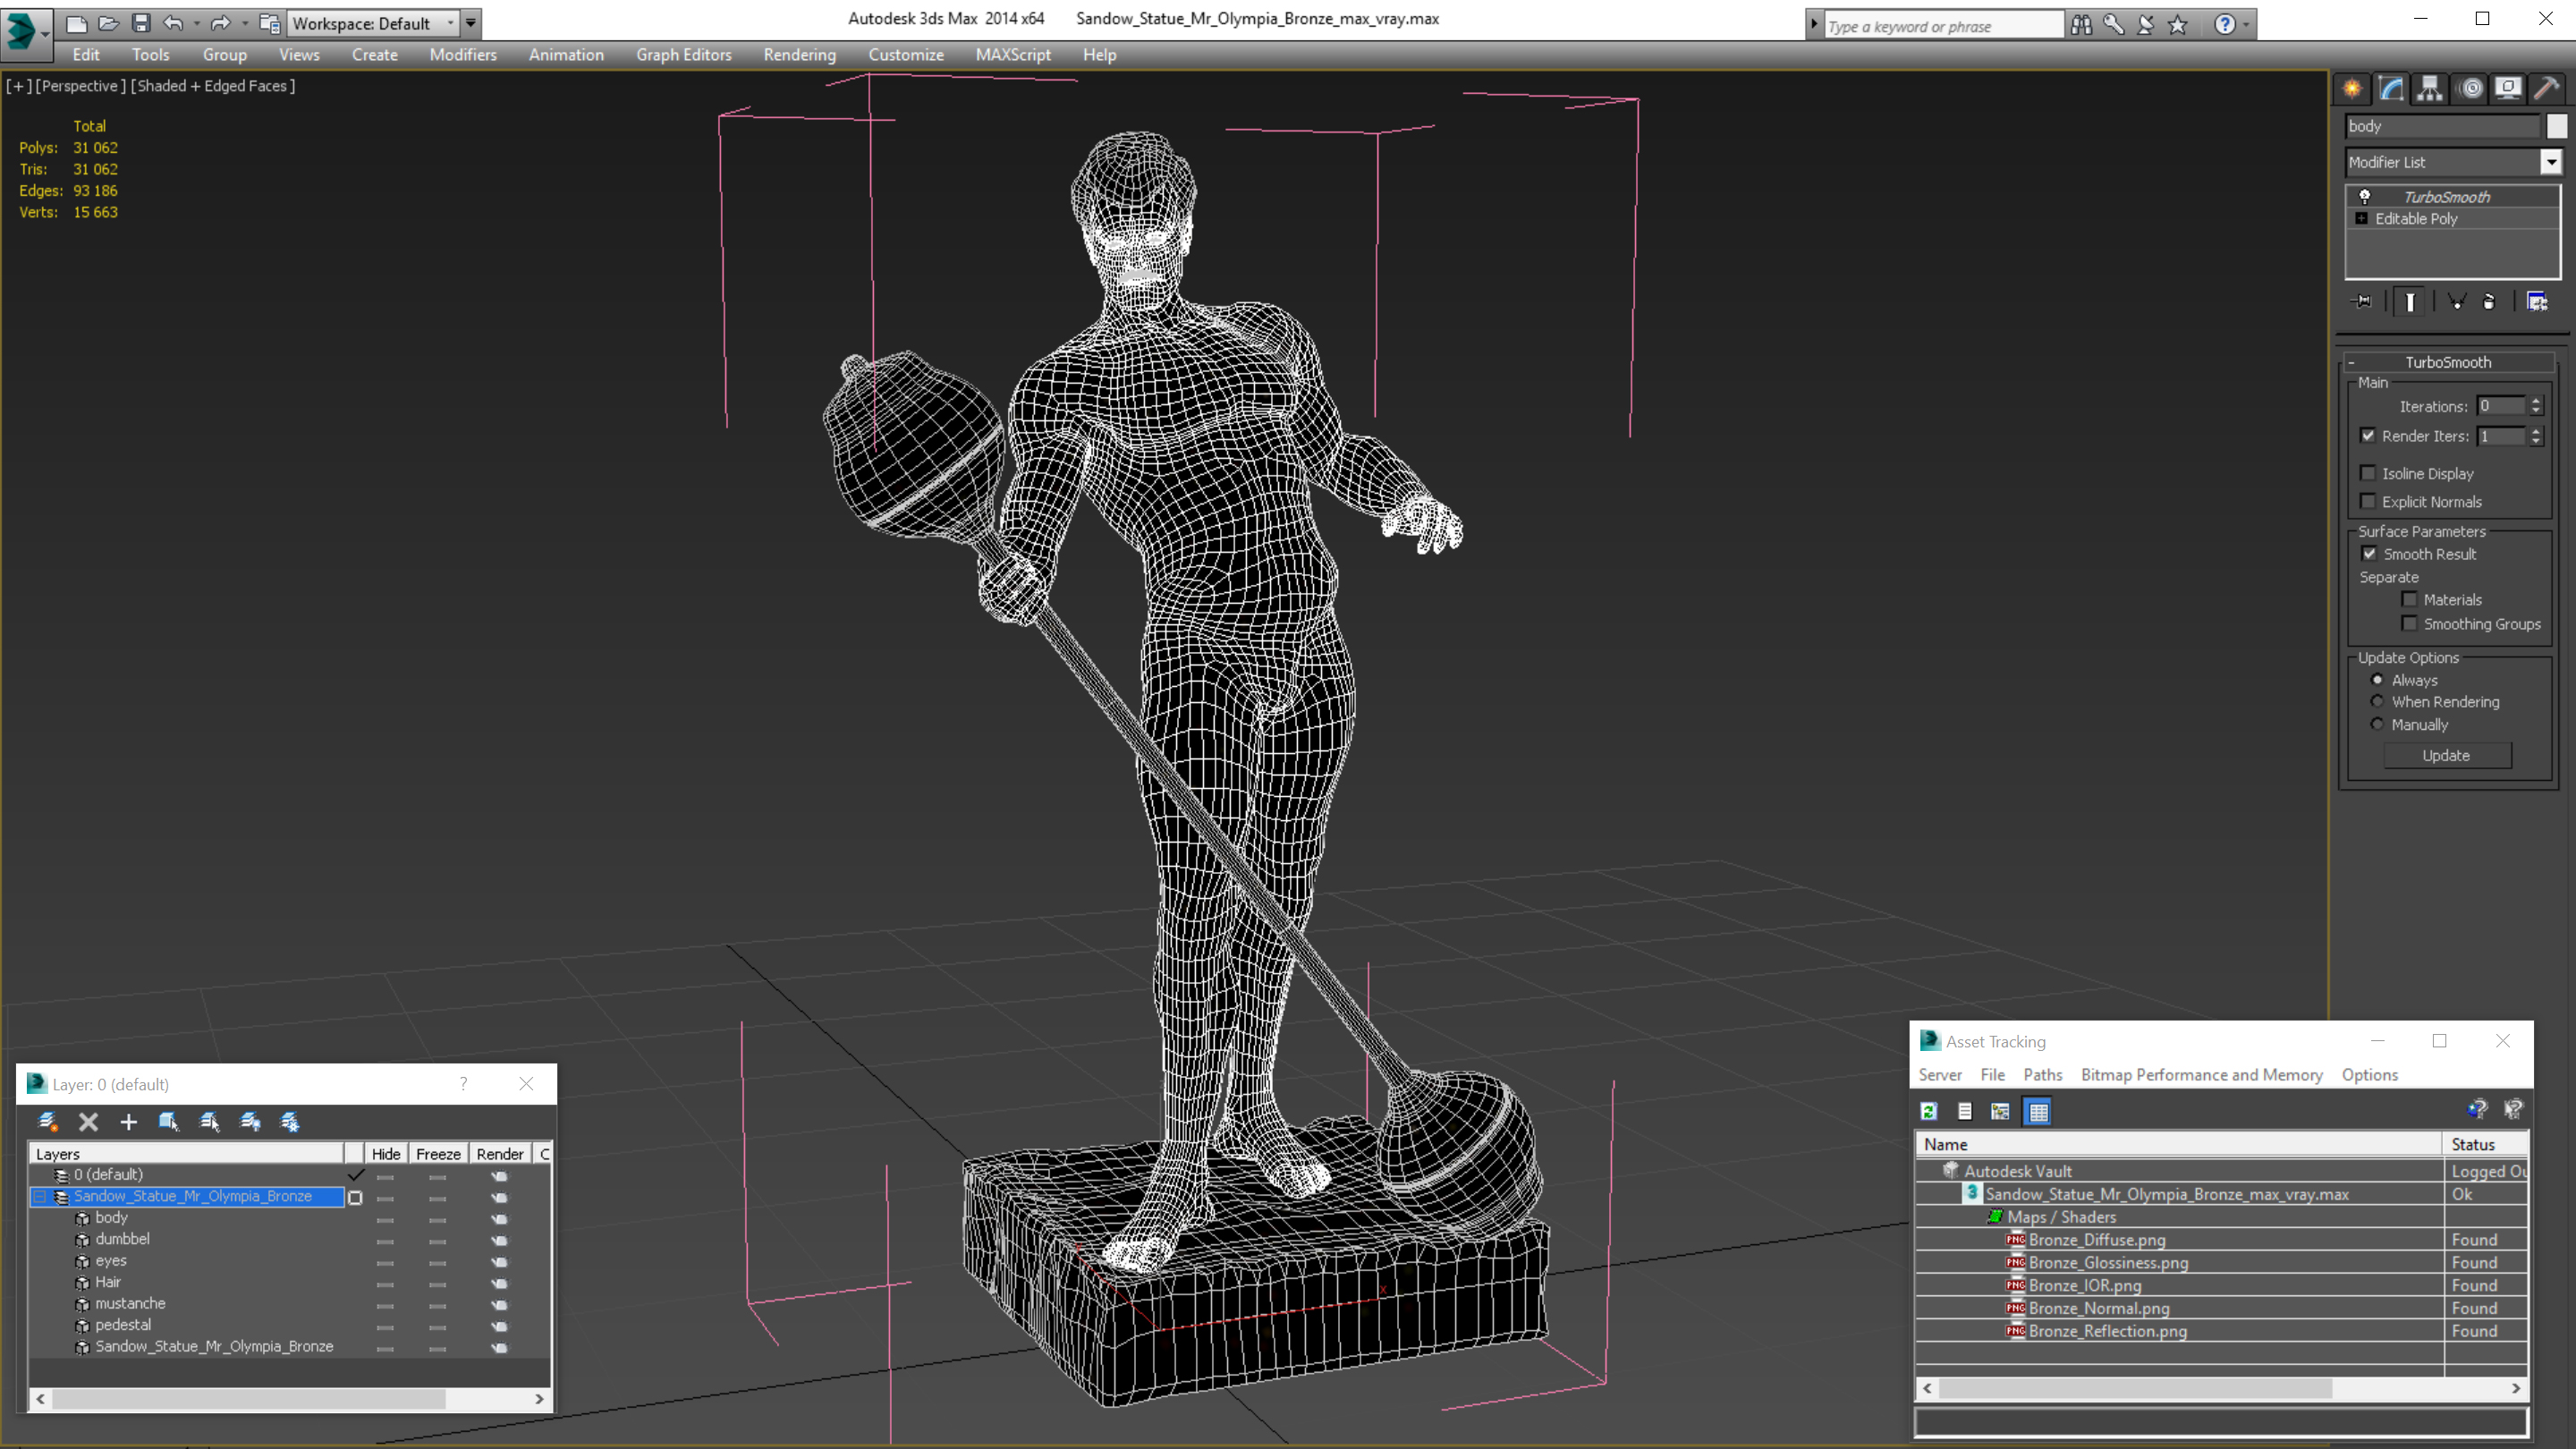
Task: Click Add Selected Objects plus icon
Action: (128, 1122)
